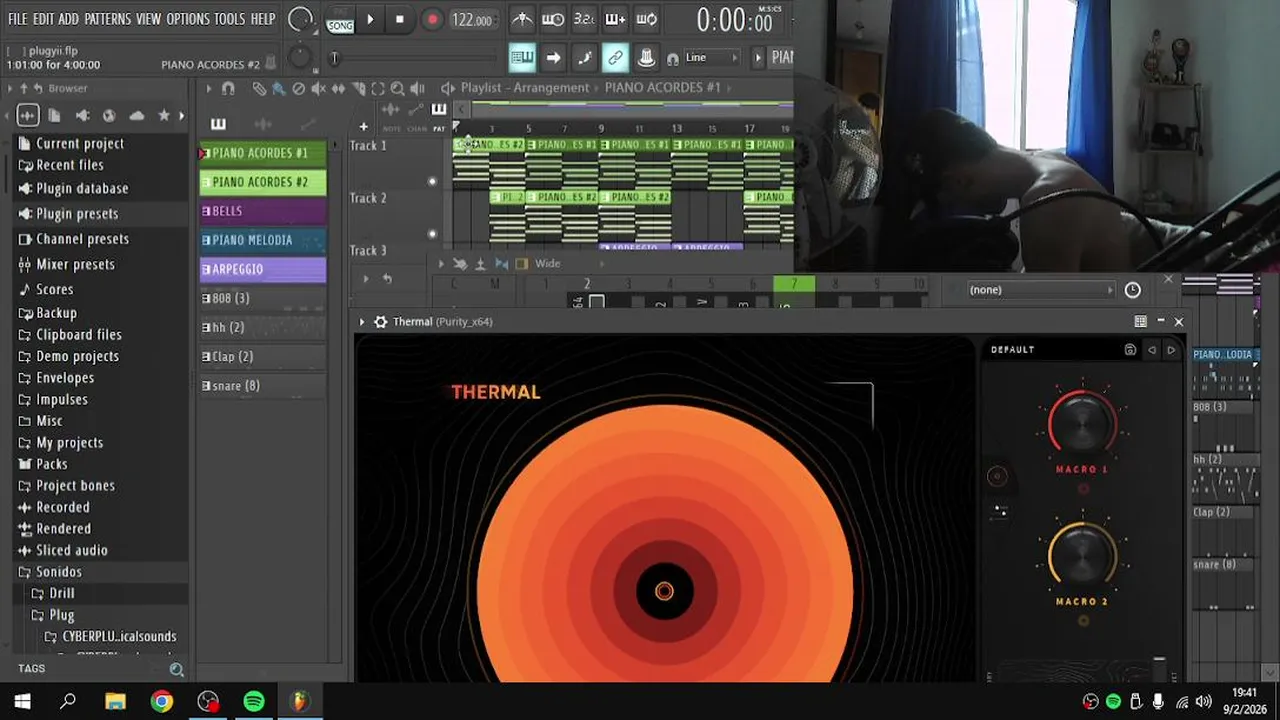Viewport: 1280px width, 720px height.
Task: Open the FILE menu
Action: pyautogui.click(x=18, y=19)
